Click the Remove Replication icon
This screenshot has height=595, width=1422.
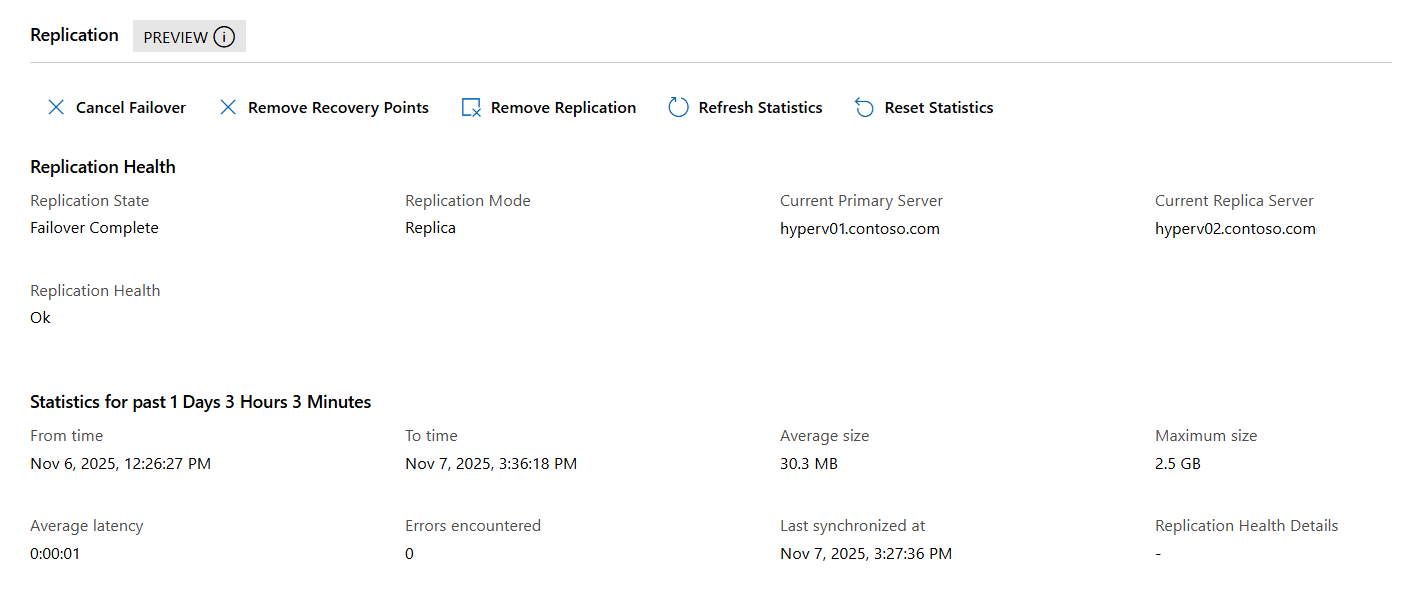[x=471, y=107]
